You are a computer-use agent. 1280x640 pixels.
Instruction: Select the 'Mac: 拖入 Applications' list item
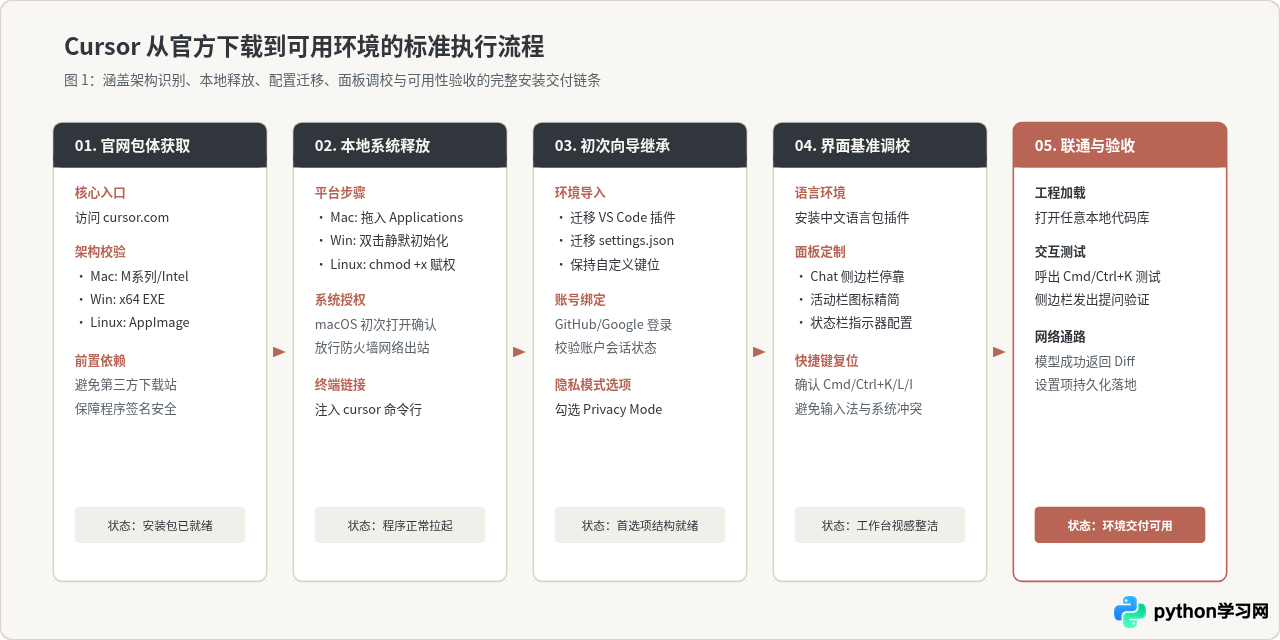pyautogui.click(x=389, y=217)
